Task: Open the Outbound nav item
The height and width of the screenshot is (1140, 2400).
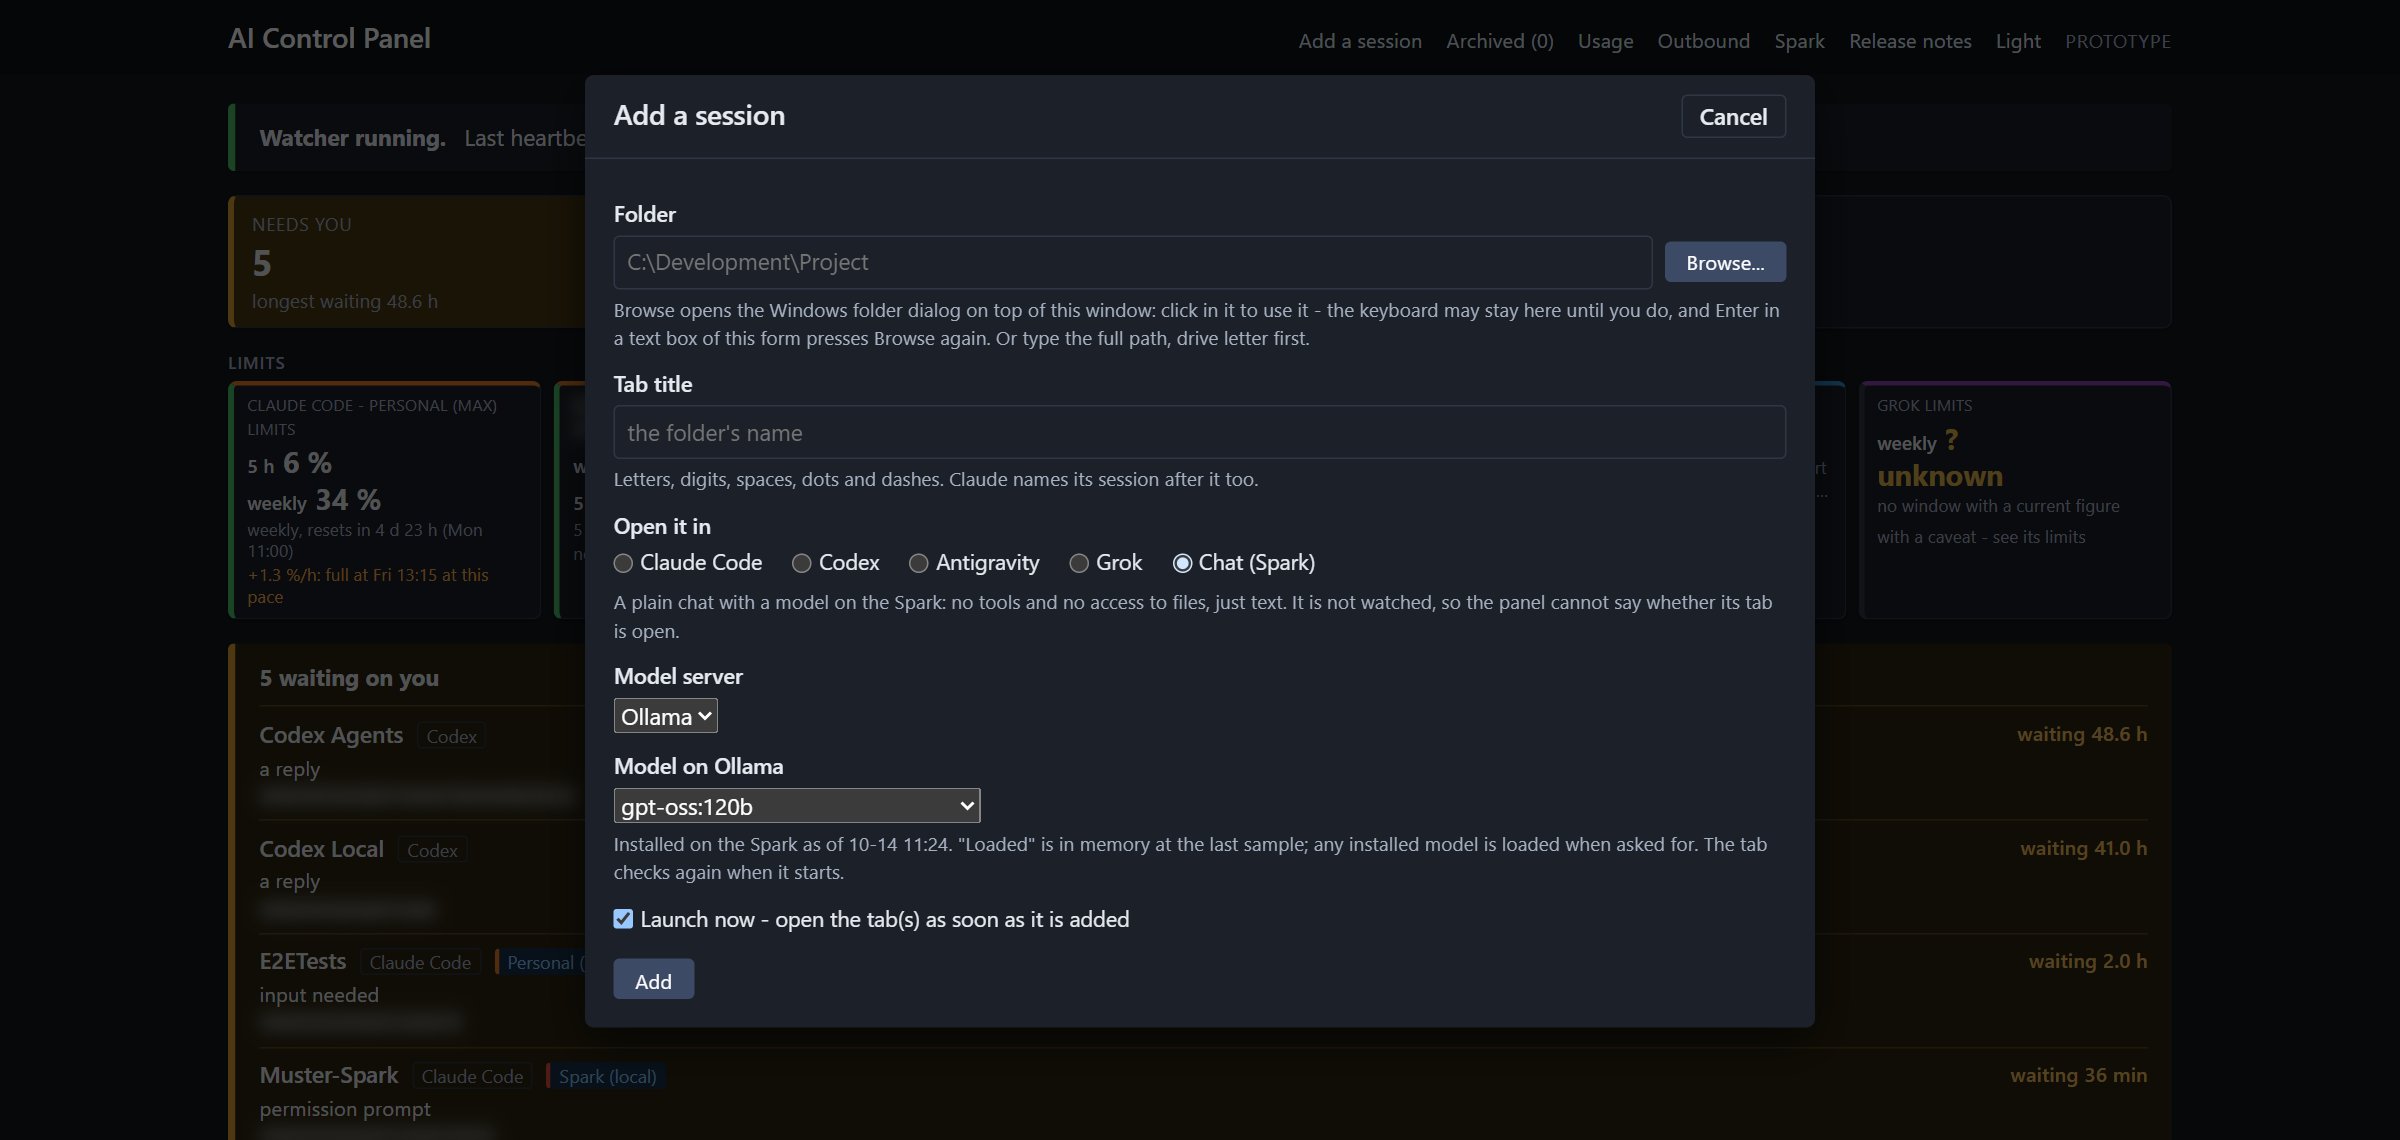Action: click(1703, 41)
